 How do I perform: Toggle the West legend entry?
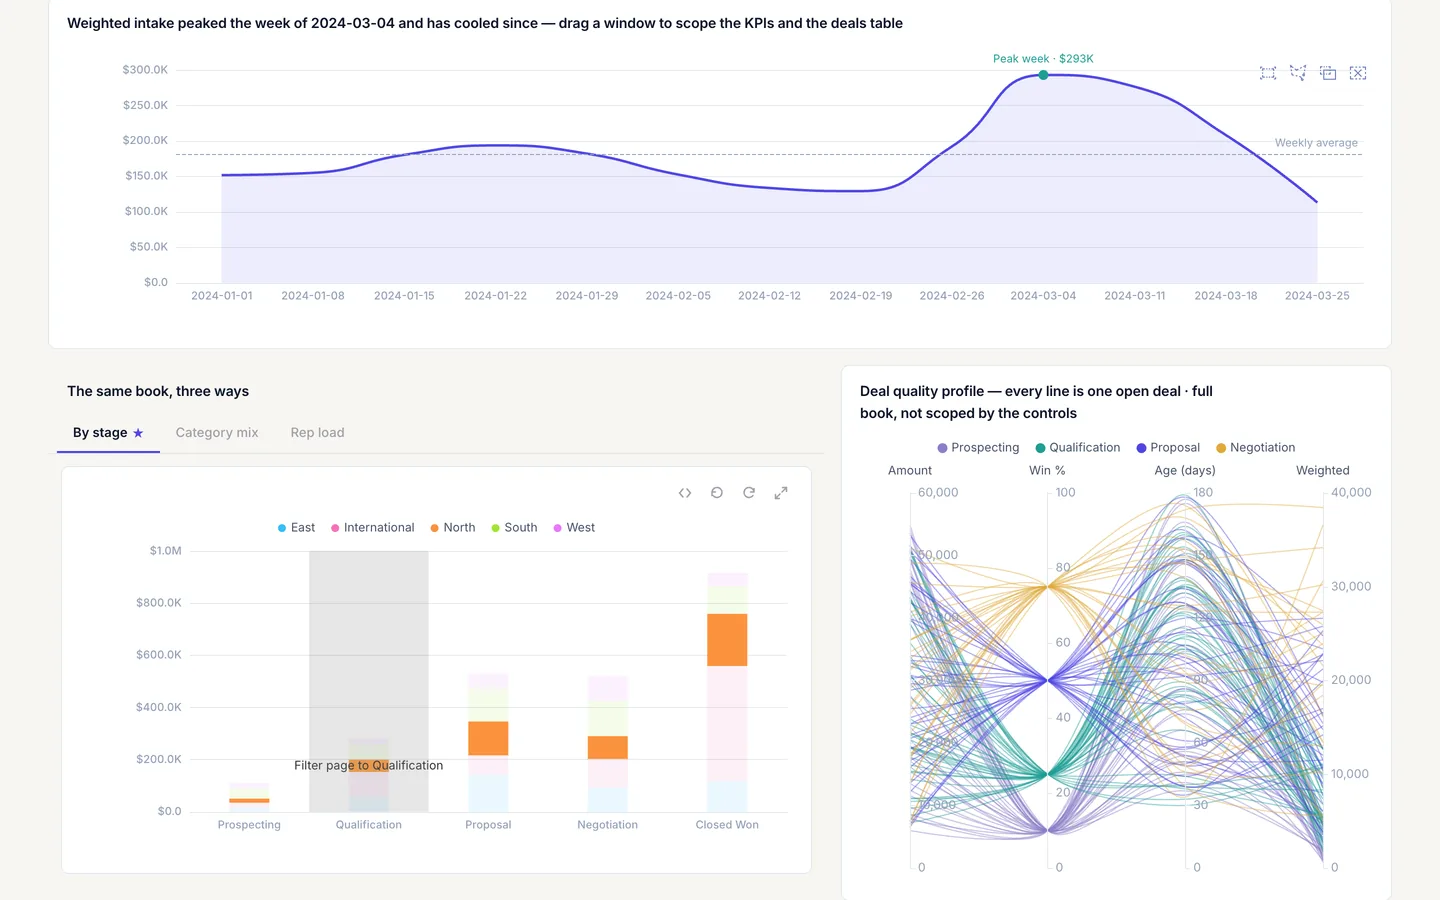point(574,528)
